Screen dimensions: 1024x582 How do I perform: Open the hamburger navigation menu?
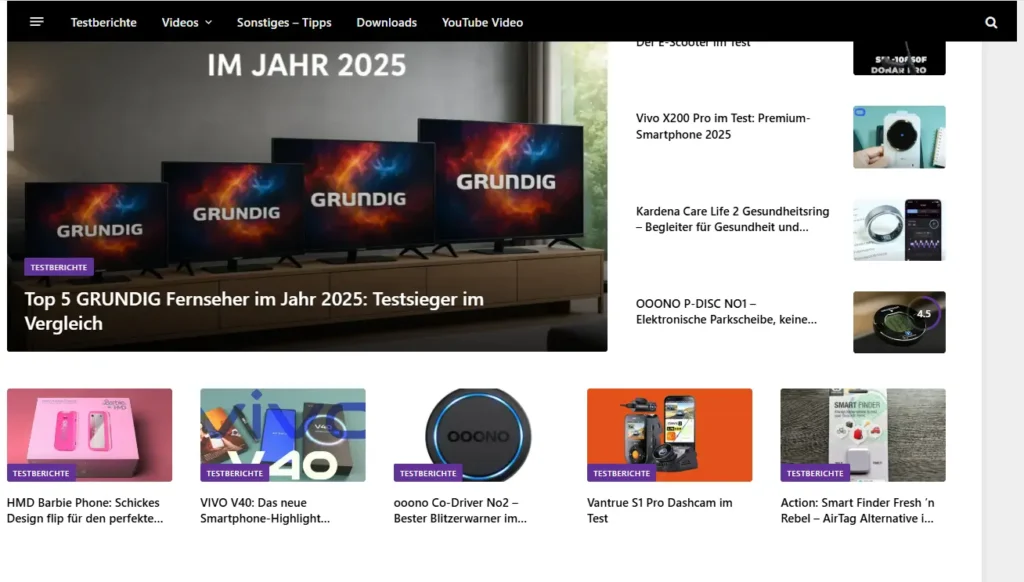point(36,21)
